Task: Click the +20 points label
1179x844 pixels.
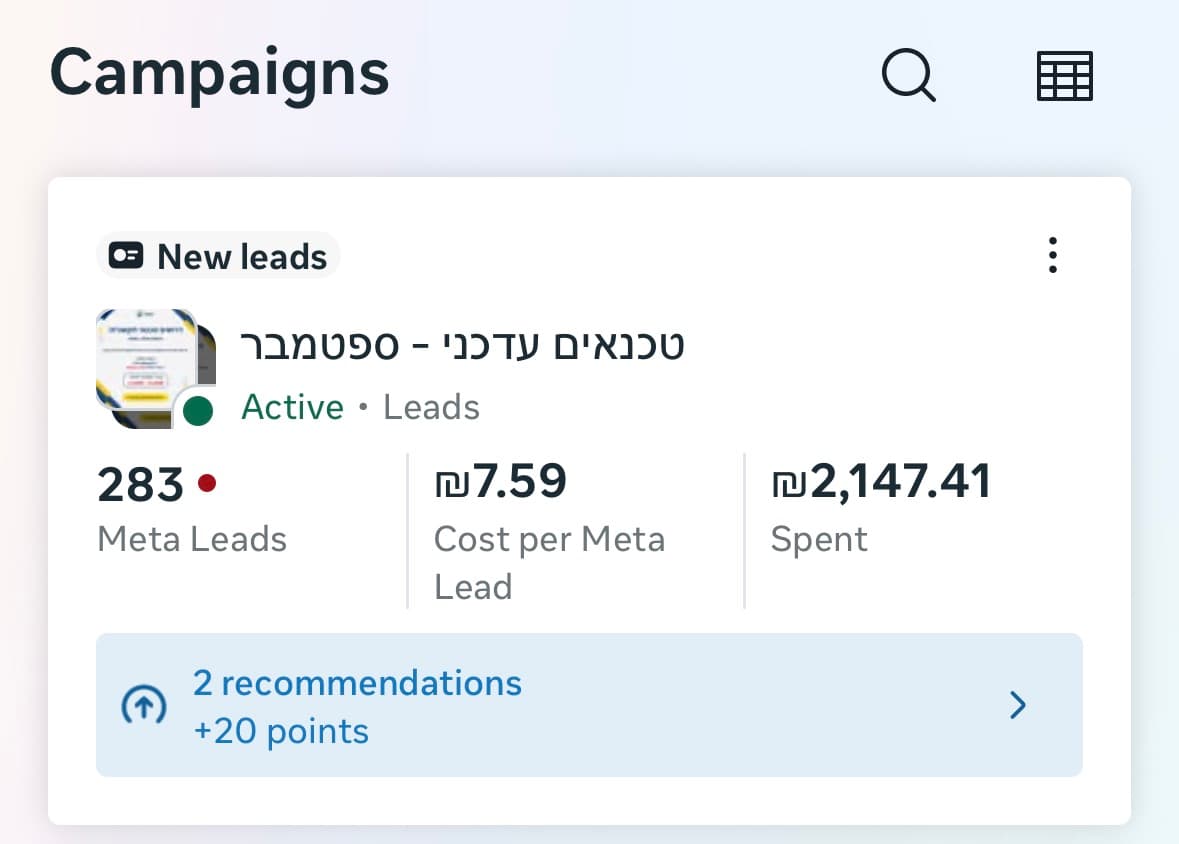Action: [x=280, y=731]
